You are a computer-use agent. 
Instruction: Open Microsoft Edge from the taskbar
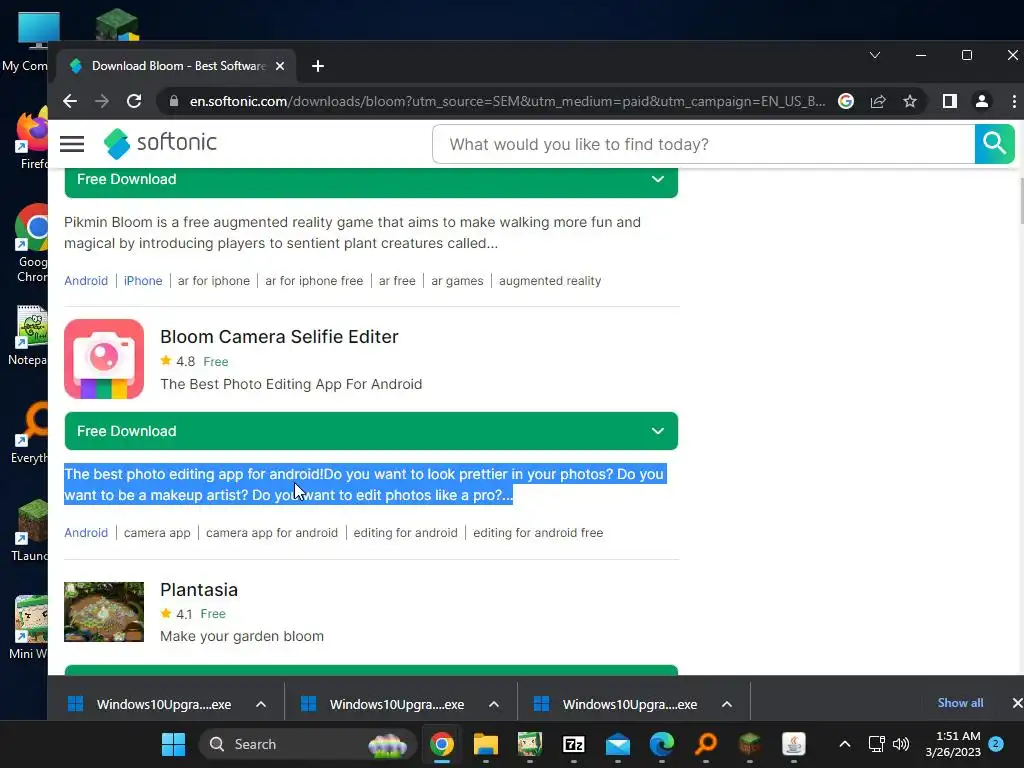click(662, 744)
